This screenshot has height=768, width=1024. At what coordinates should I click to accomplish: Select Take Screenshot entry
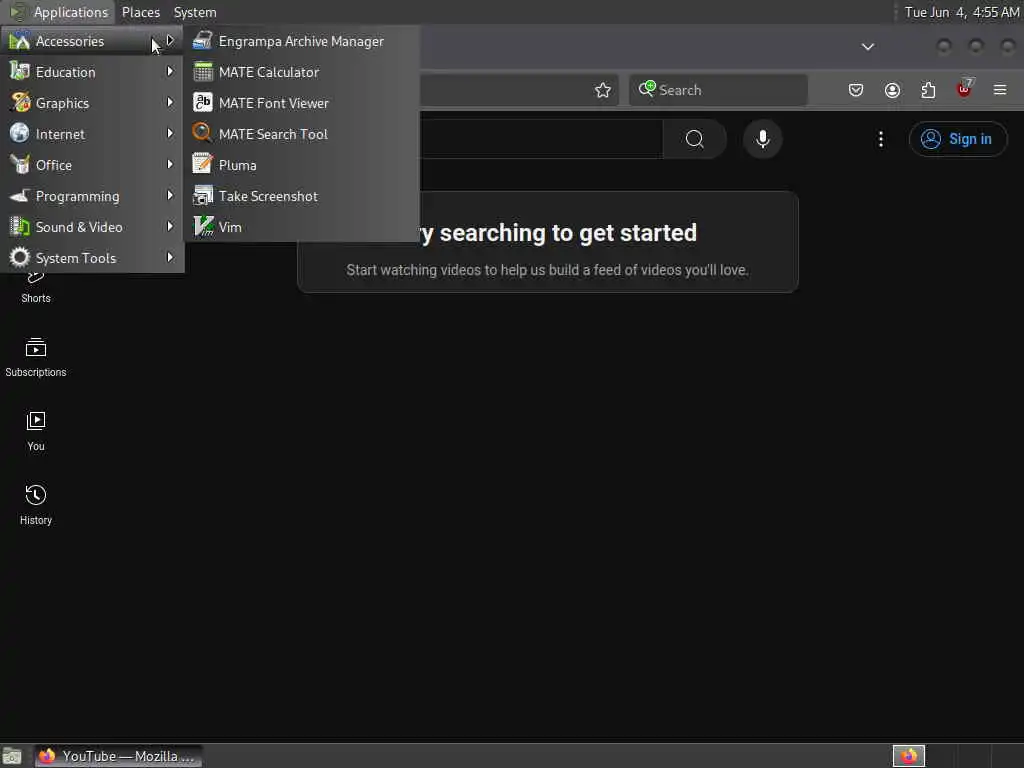[x=301, y=196]
